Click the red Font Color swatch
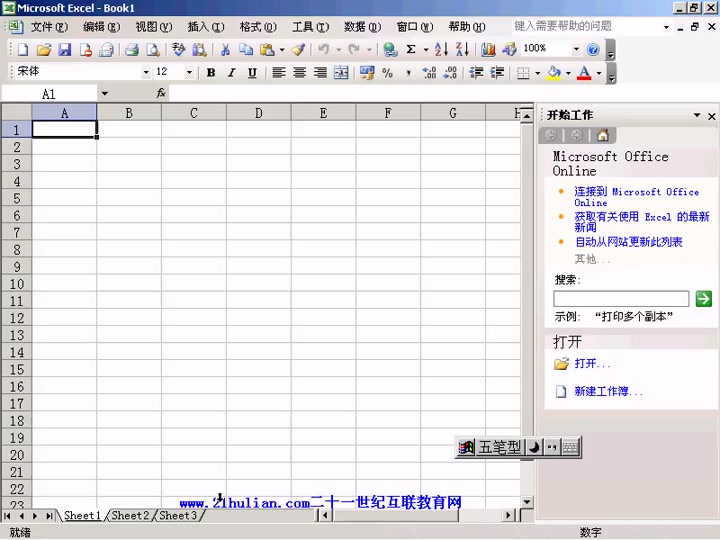 click(x=584, y=73)
